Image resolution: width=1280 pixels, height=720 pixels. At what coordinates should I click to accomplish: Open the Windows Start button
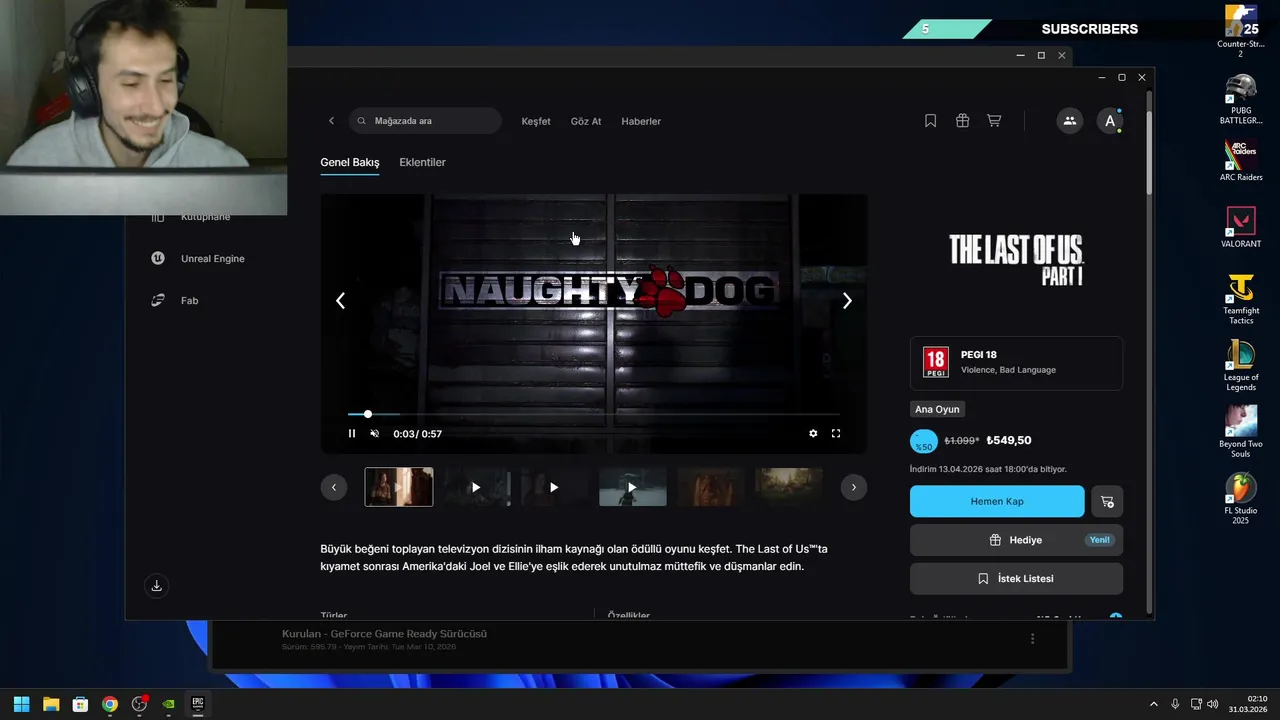[x=21, y=704]
